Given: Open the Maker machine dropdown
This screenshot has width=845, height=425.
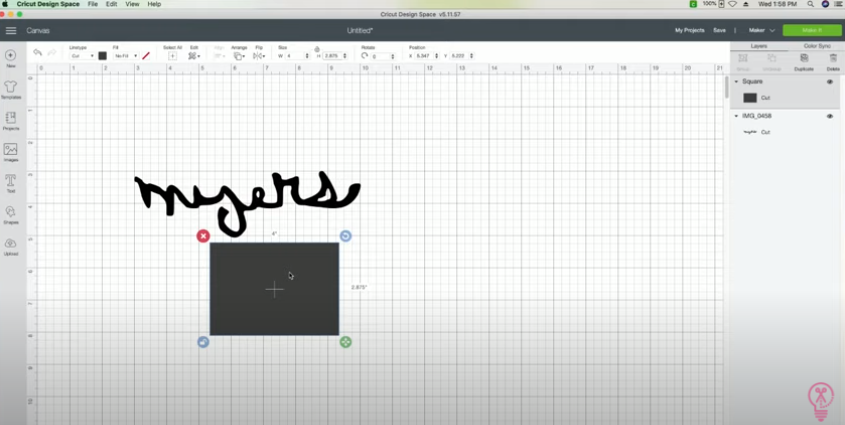Looking at the screenshot, I should coord(761,31).
